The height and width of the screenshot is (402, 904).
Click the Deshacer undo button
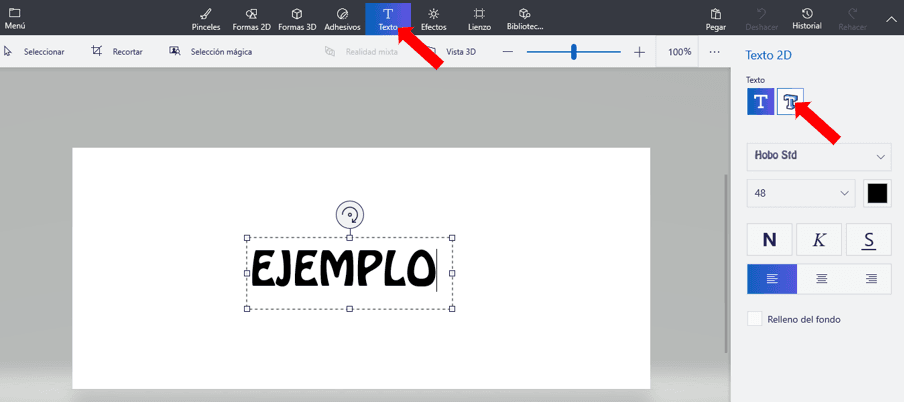[762, 18]
